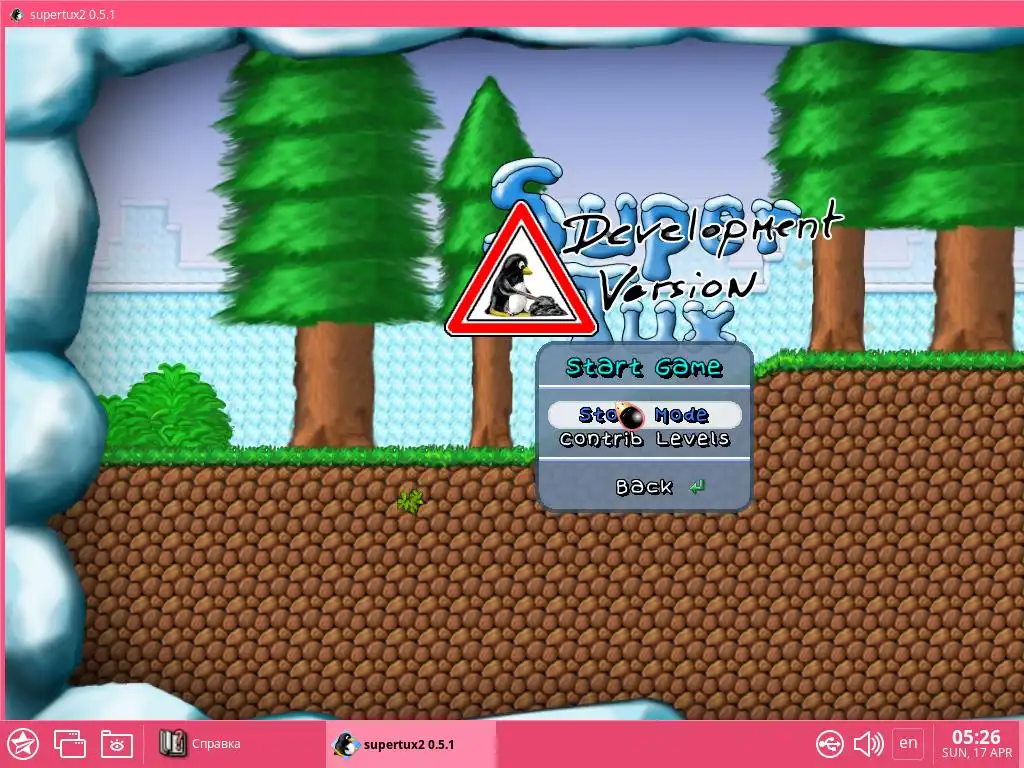Change the keyboard layout 'en' indicator
1024x768 pixels.
tap(908, 743)
